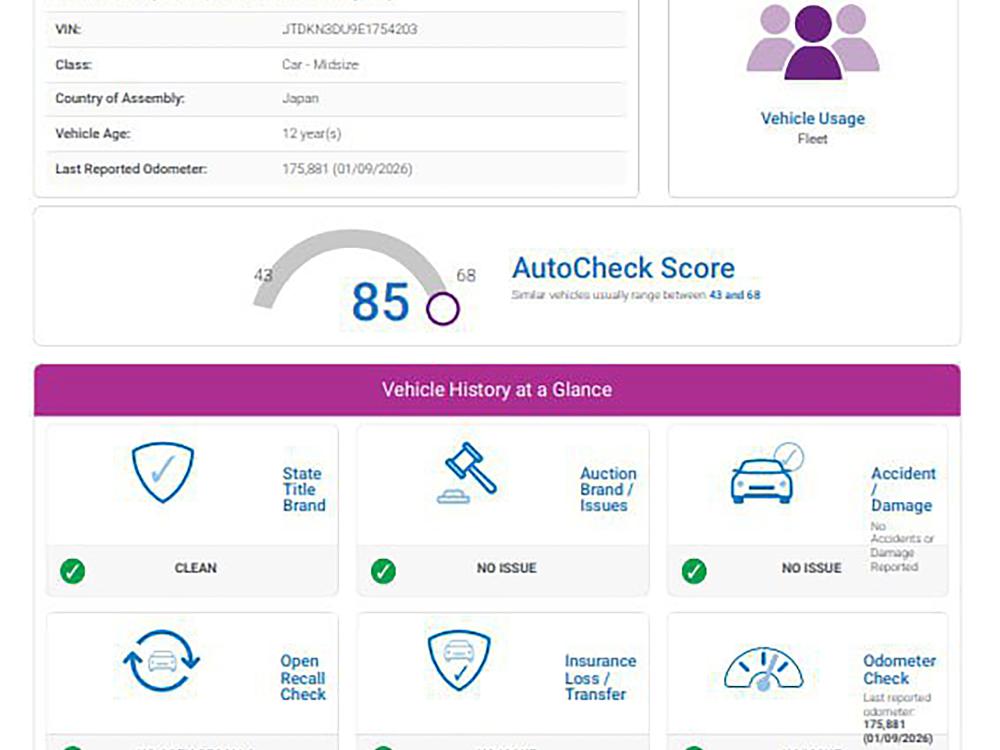
Task: Click the Vehicle History at a Glance header
Action: click(497, 389)
